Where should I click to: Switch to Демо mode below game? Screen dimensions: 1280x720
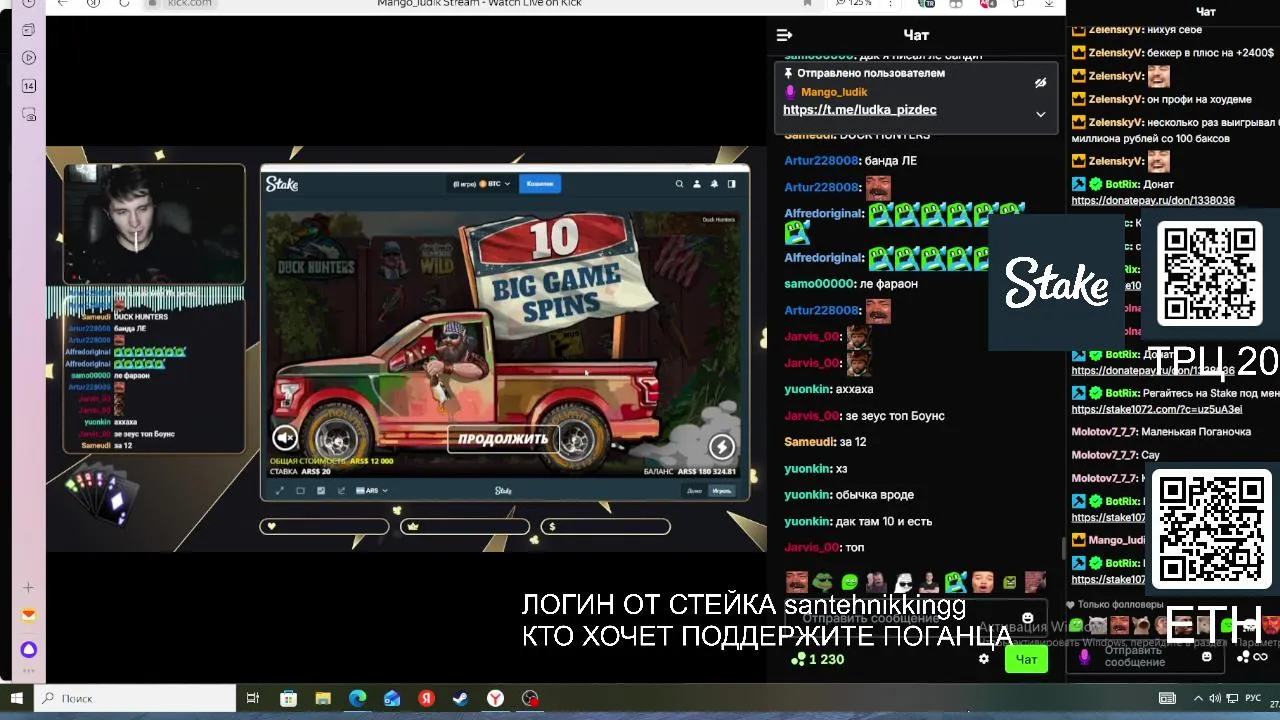coord(694,491)
